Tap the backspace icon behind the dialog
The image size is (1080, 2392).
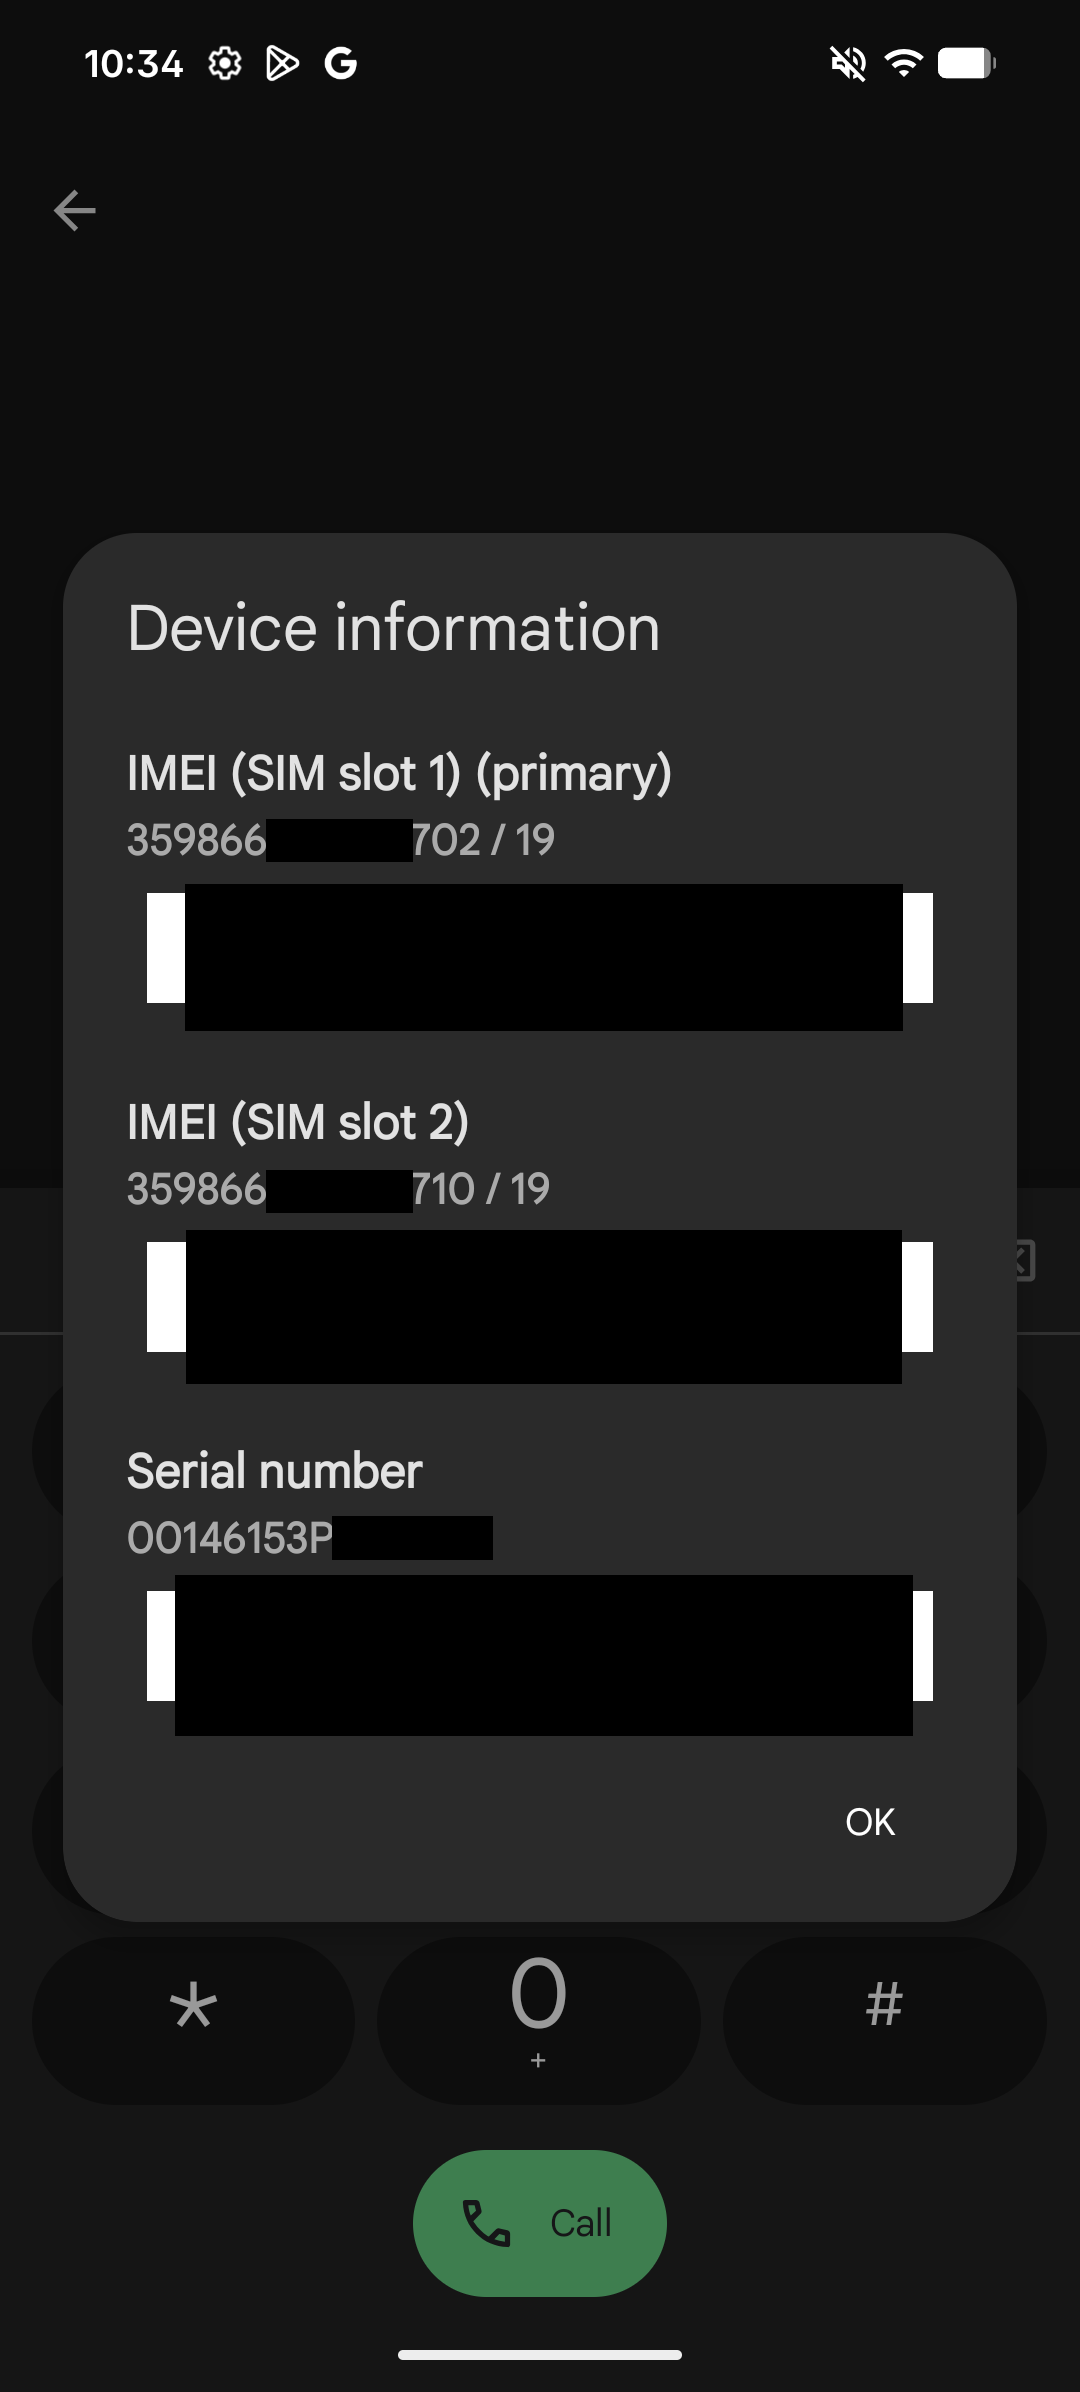click(x=1024, y=1260)
